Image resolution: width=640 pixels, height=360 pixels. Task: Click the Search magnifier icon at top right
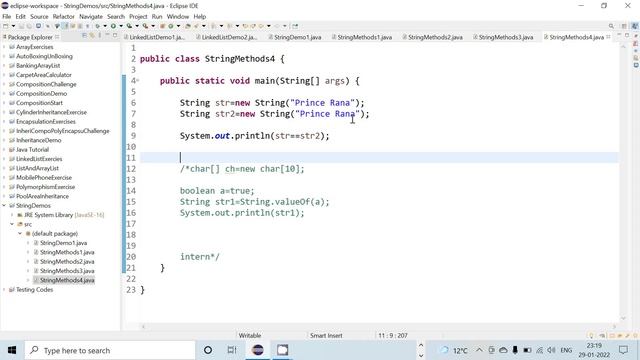pos(611,26)
